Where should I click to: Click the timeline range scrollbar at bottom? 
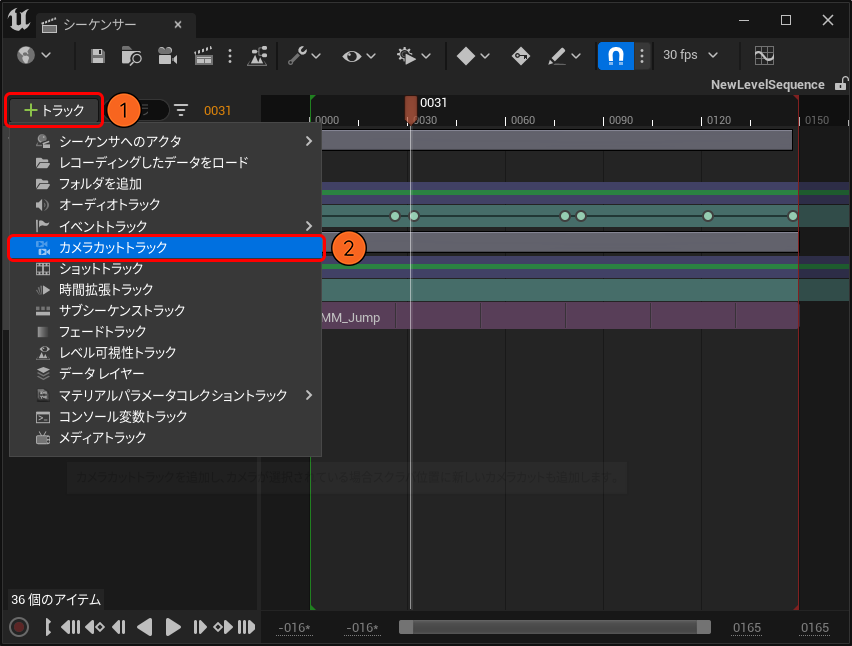(554, 627)
